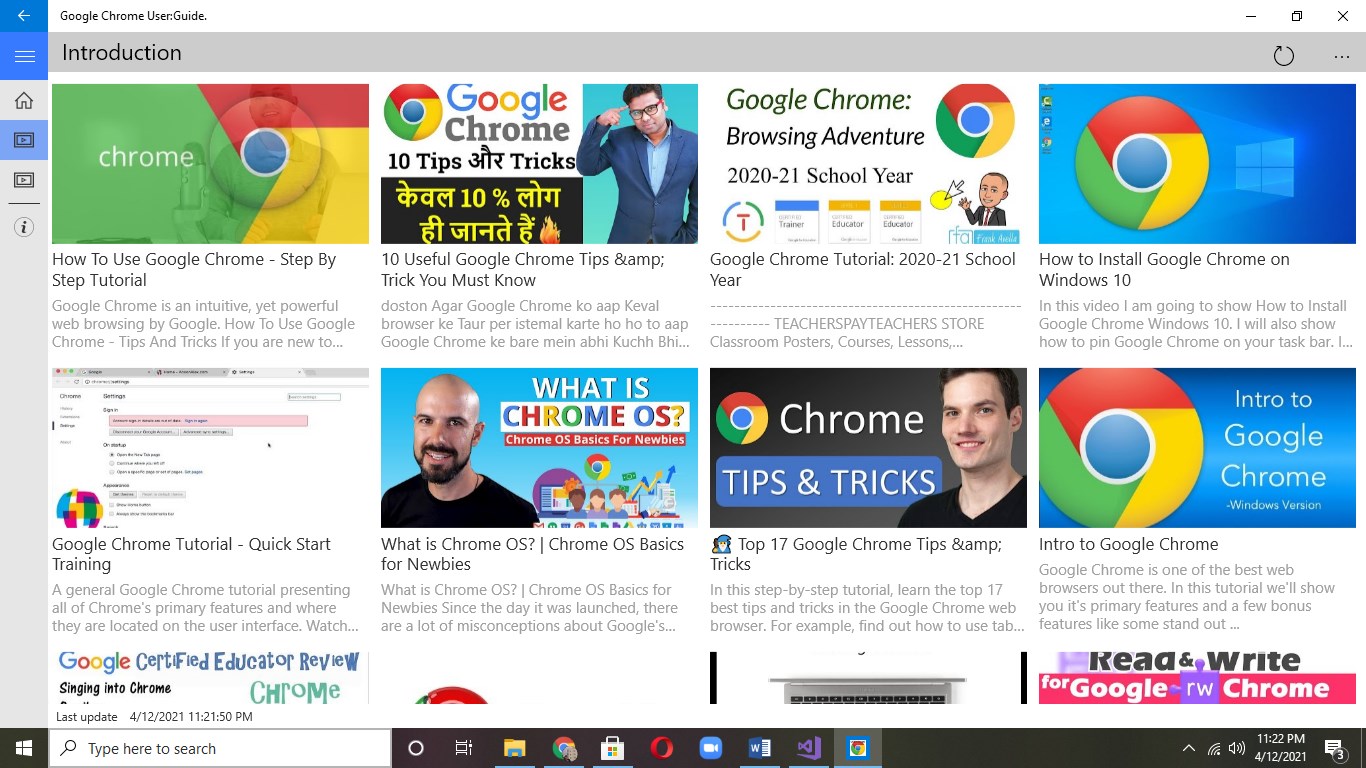Click the 'Intro to Google Chrome' title text
This screenshot has height=768, width=1366.
pos(1128,544)
